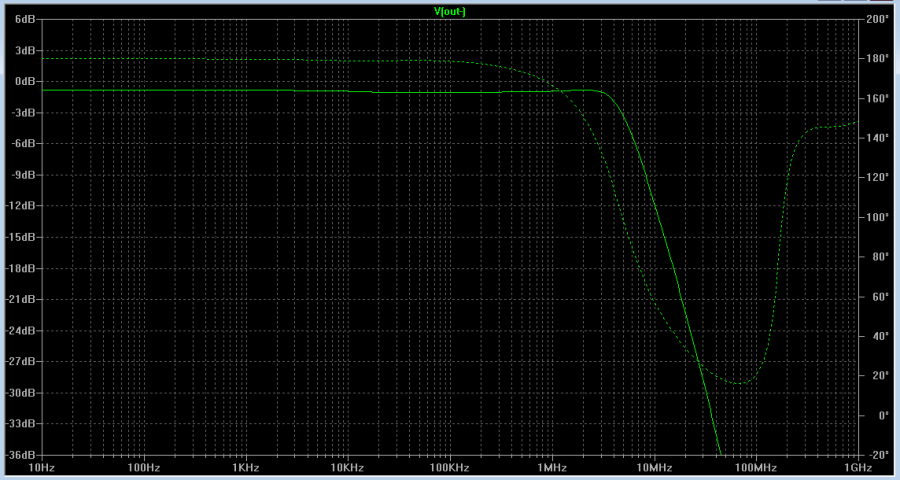Image resolution: width=900 pixels, height=480 pixels.
Task: Select the 100MHz frequency axis label
Action: (x=756, y=467)
